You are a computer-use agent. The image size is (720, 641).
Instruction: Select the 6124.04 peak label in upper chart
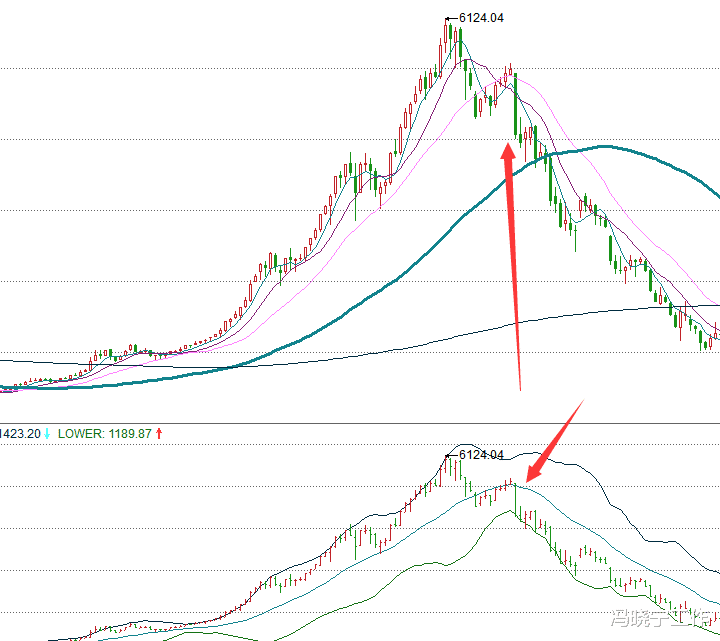click(x=481, y=18)
